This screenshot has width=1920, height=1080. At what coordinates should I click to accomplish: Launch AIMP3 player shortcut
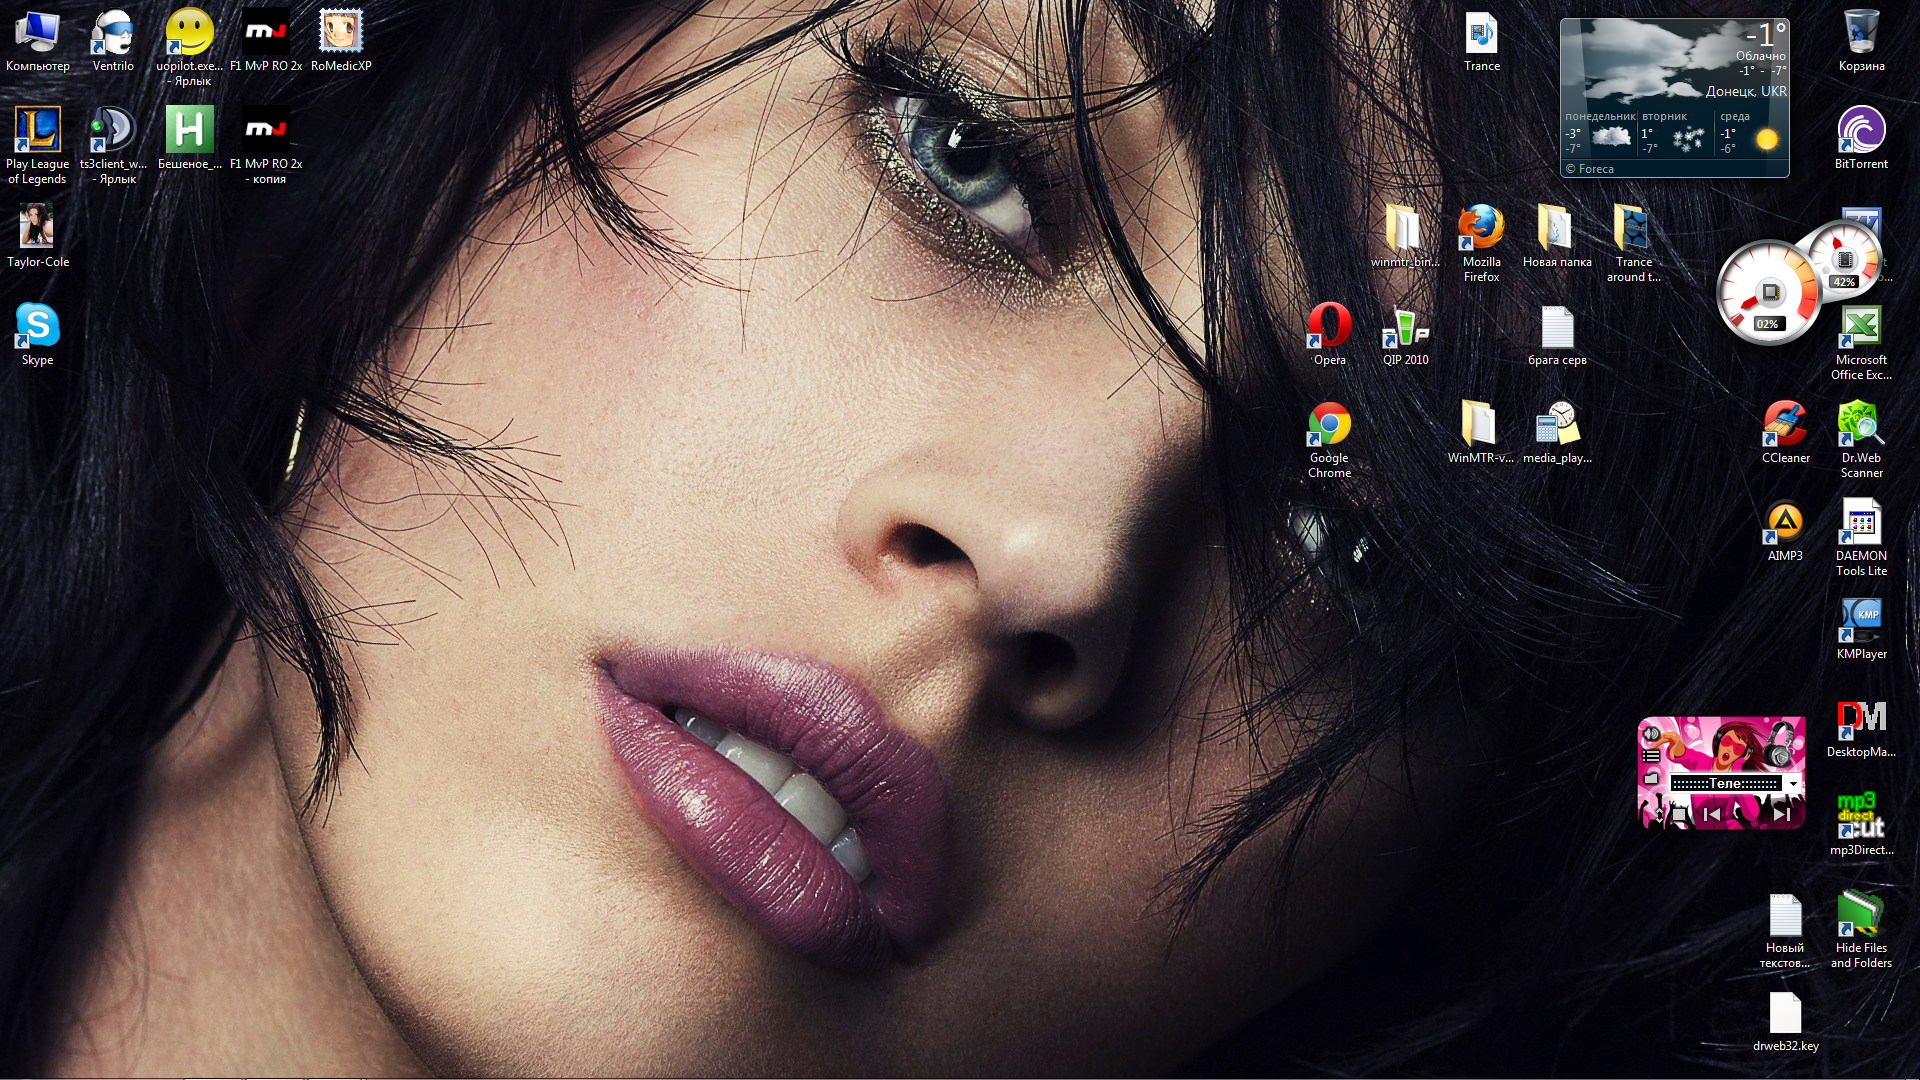pyautogui.click(x=1785, y=531)
